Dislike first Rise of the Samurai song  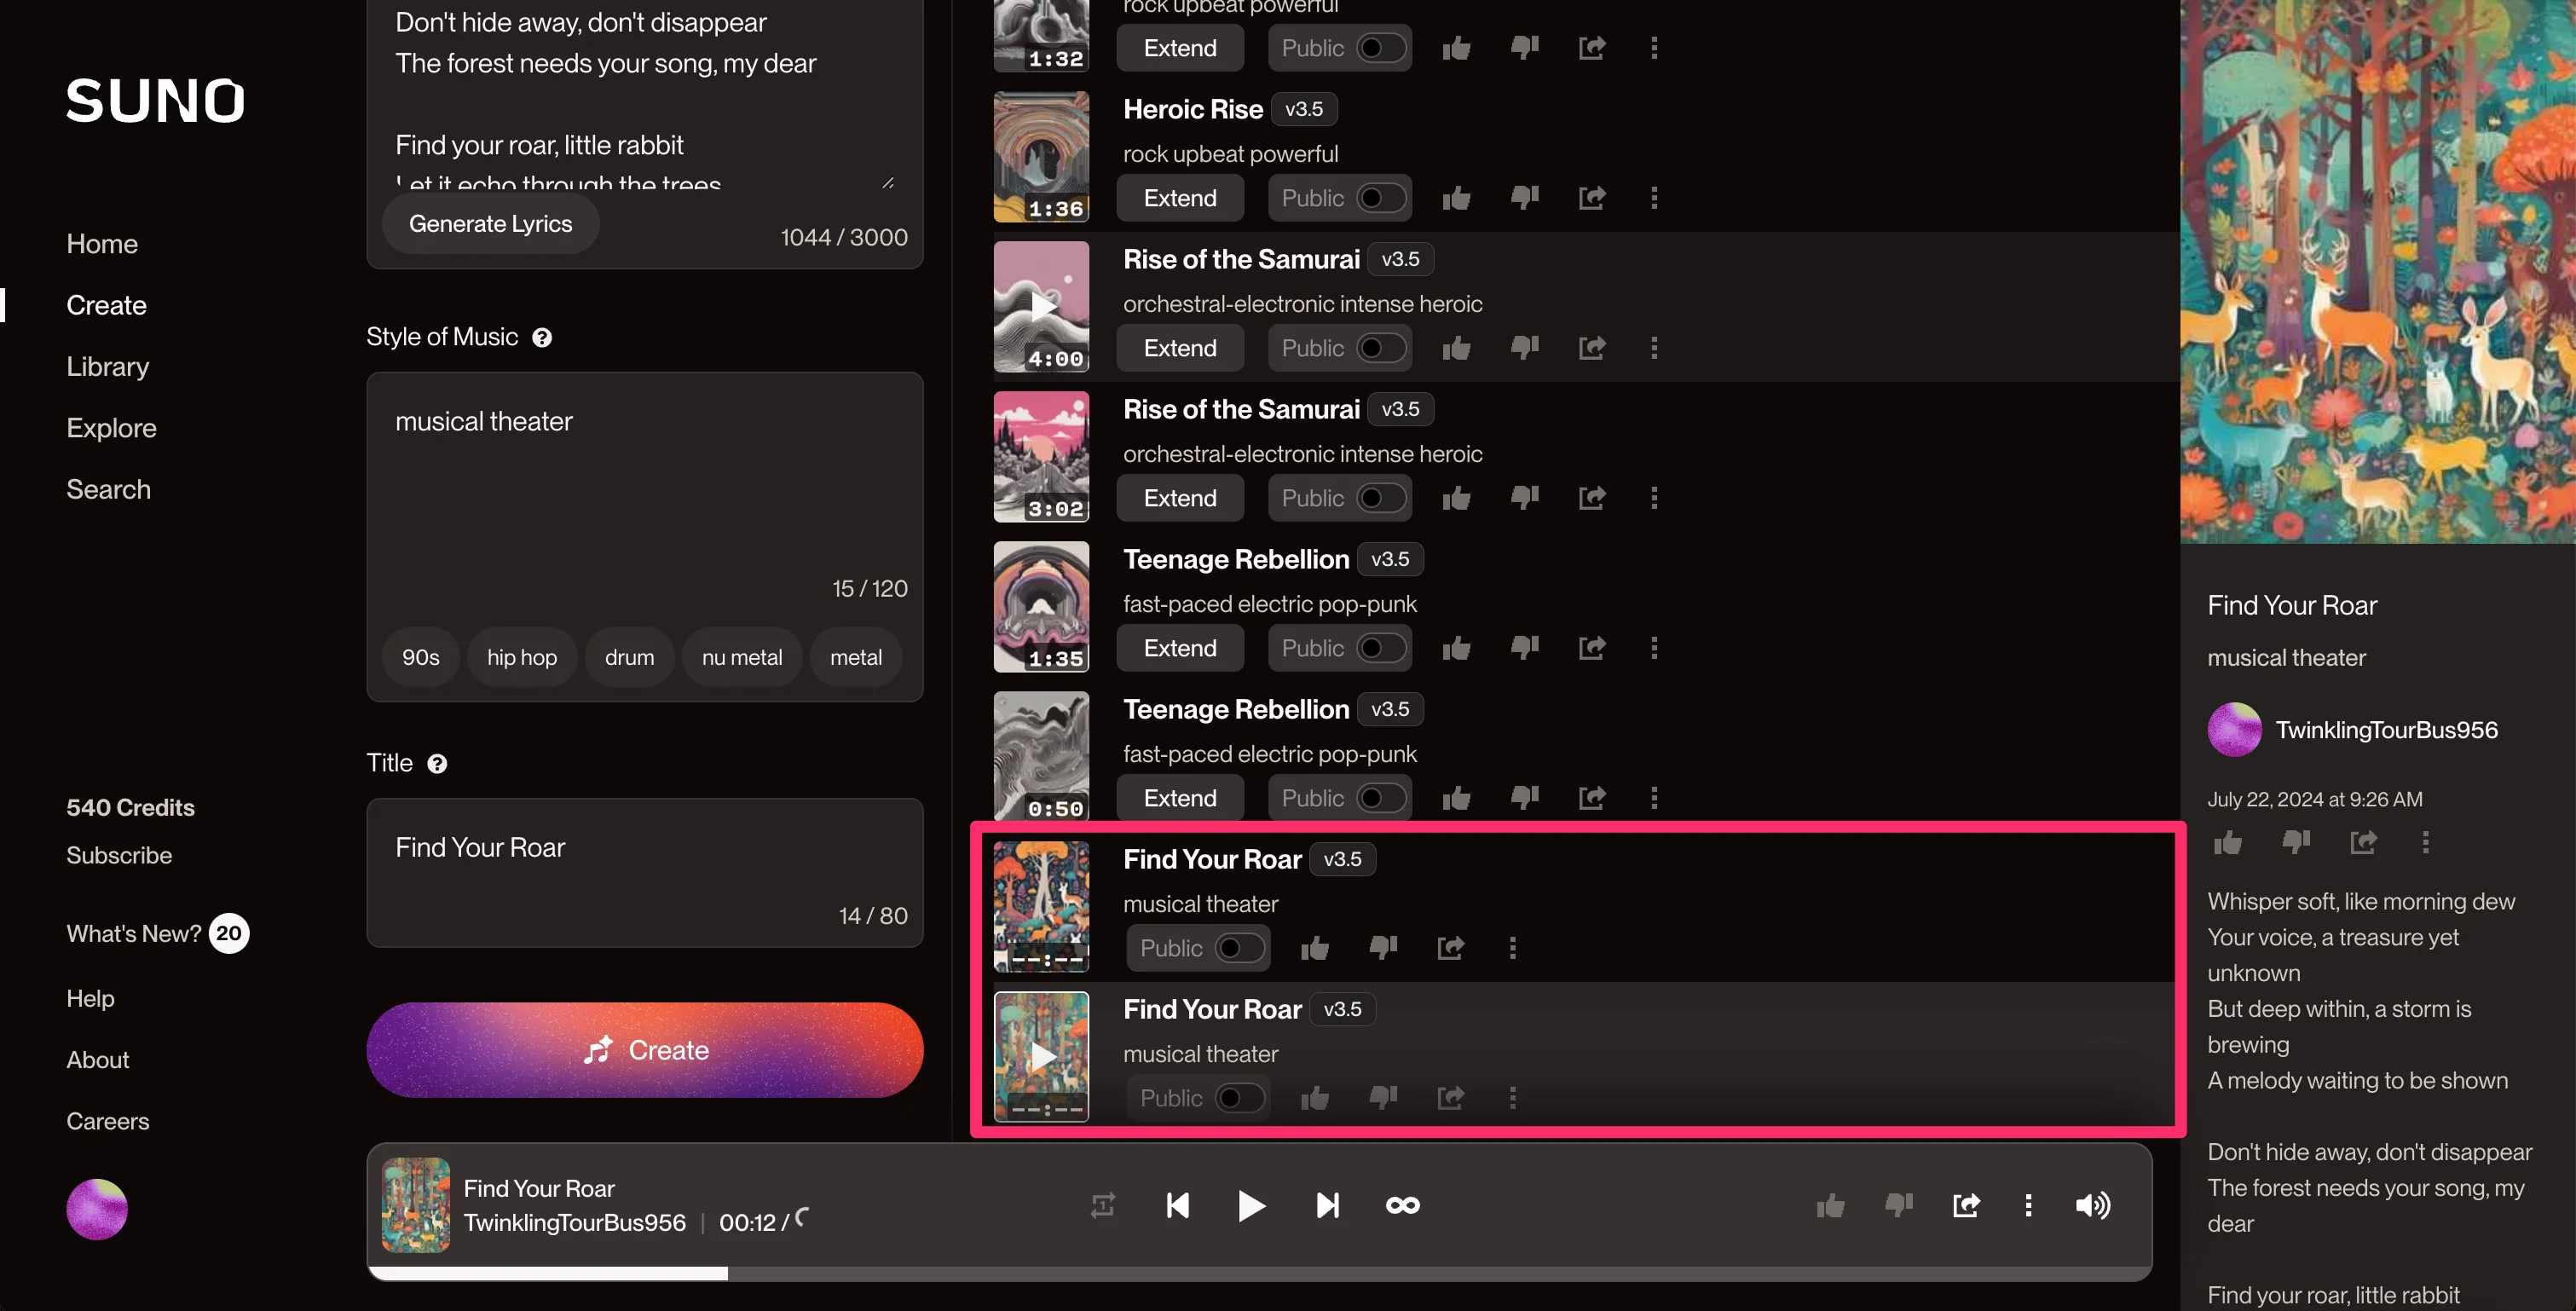click(1524, 348)
